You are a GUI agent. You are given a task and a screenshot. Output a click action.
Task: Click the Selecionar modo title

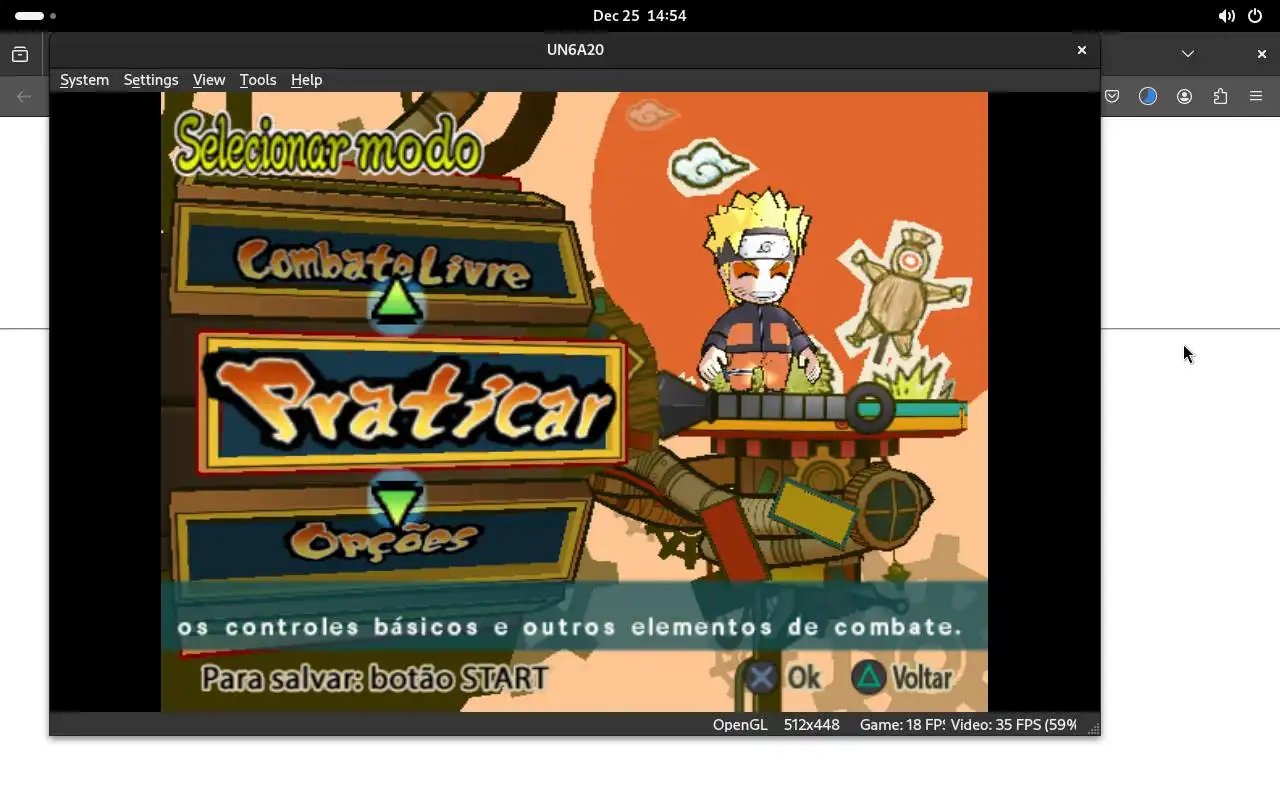pos(327,147)
